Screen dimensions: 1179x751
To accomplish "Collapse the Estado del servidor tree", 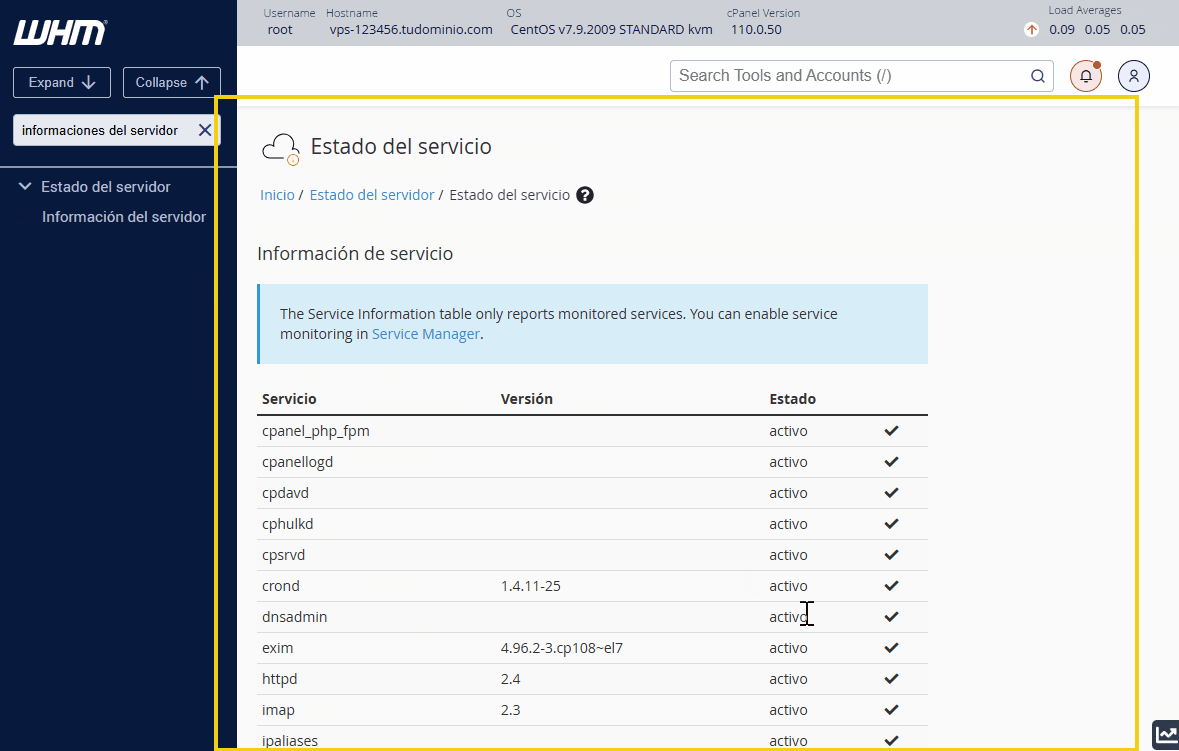I will 24,186.
